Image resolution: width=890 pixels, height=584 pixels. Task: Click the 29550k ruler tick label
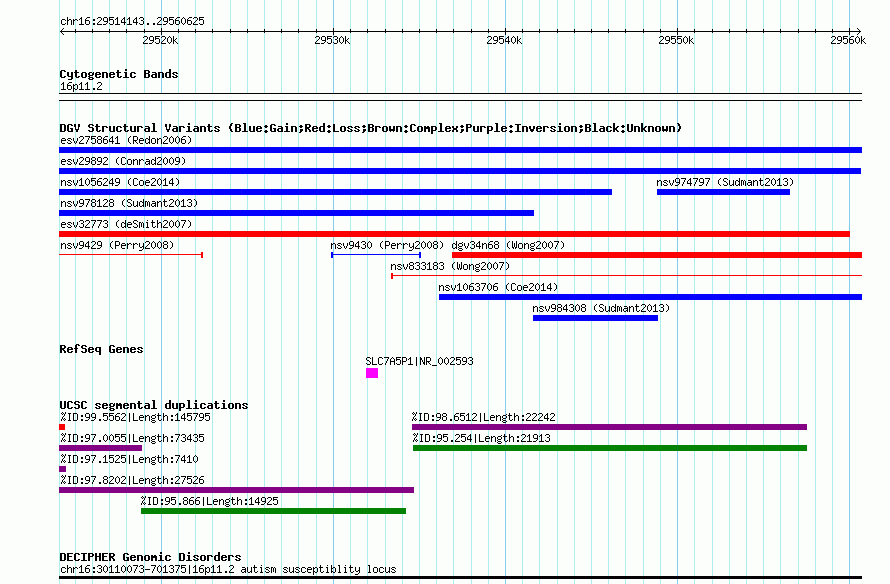click(676, 40)
